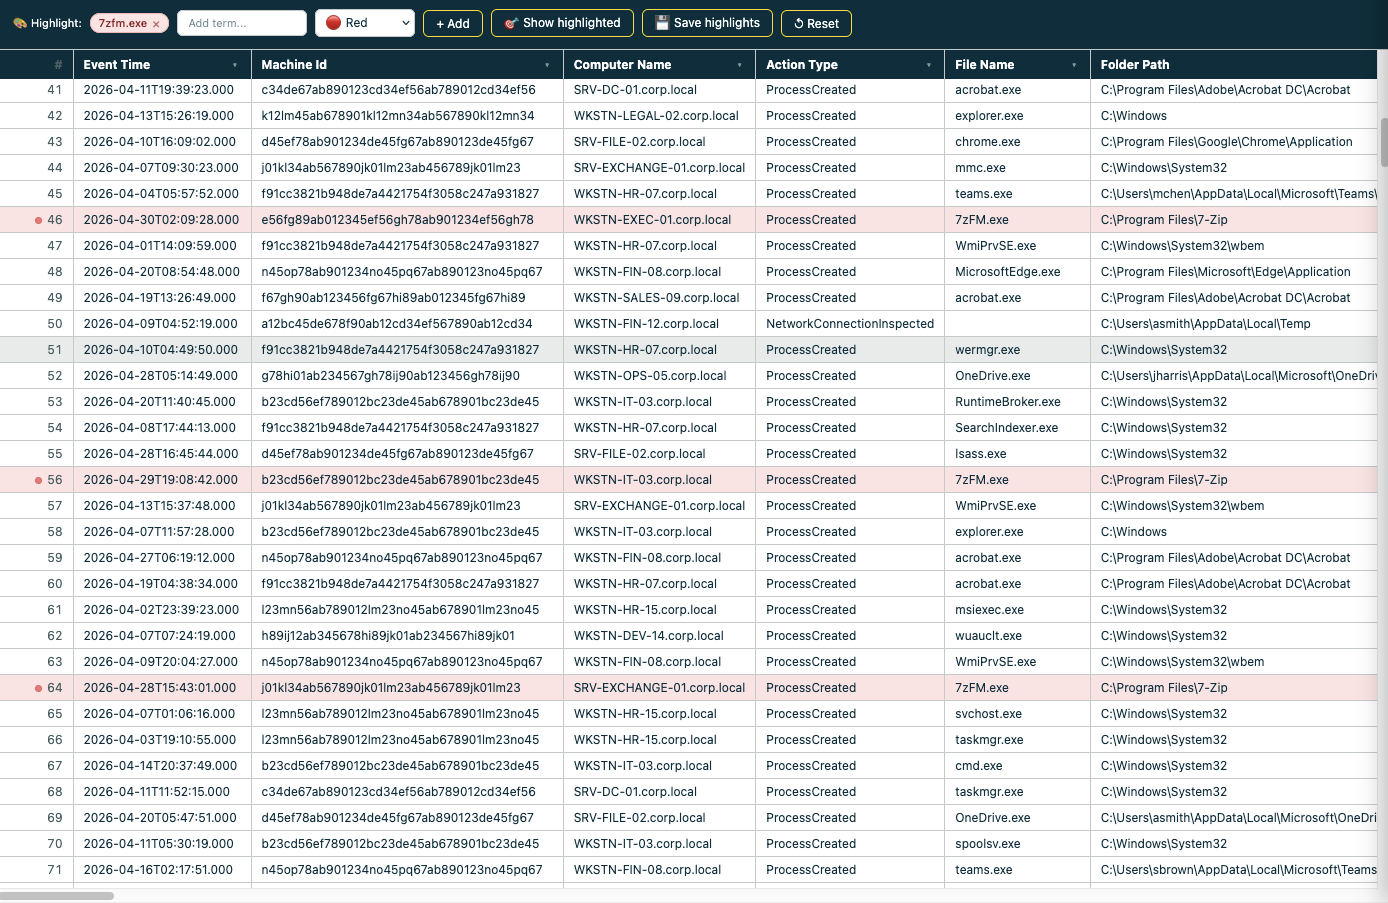The image size is (1388, 903).
Task: Click the event time 2026-04-11T19:39:23.000
Action: (159, 90)
